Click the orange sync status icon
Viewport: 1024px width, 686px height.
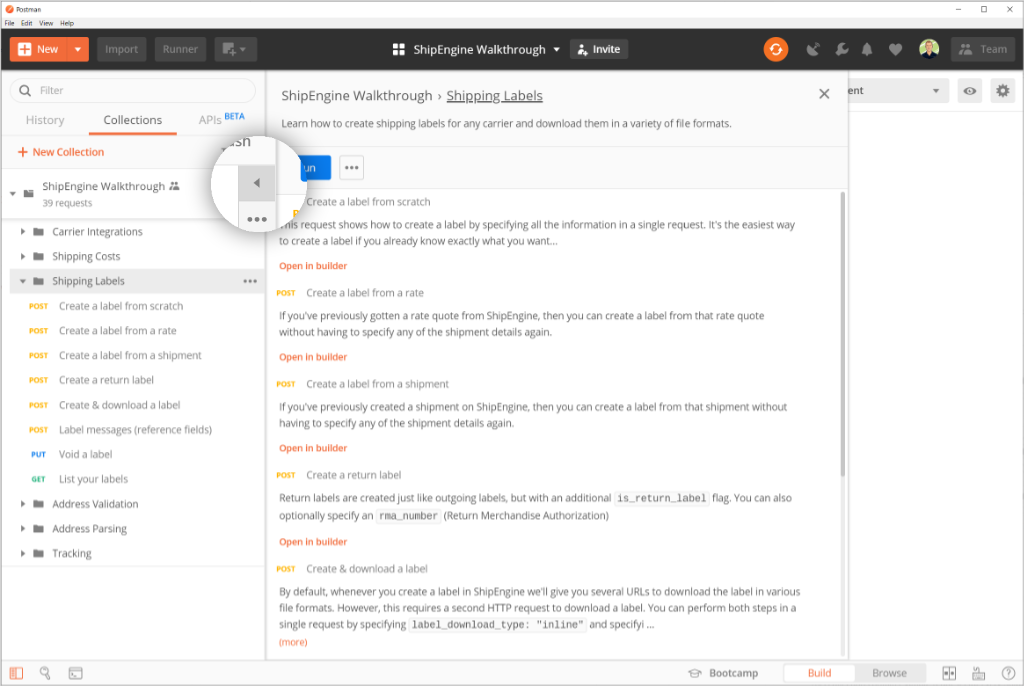click(x=776, y=49)
